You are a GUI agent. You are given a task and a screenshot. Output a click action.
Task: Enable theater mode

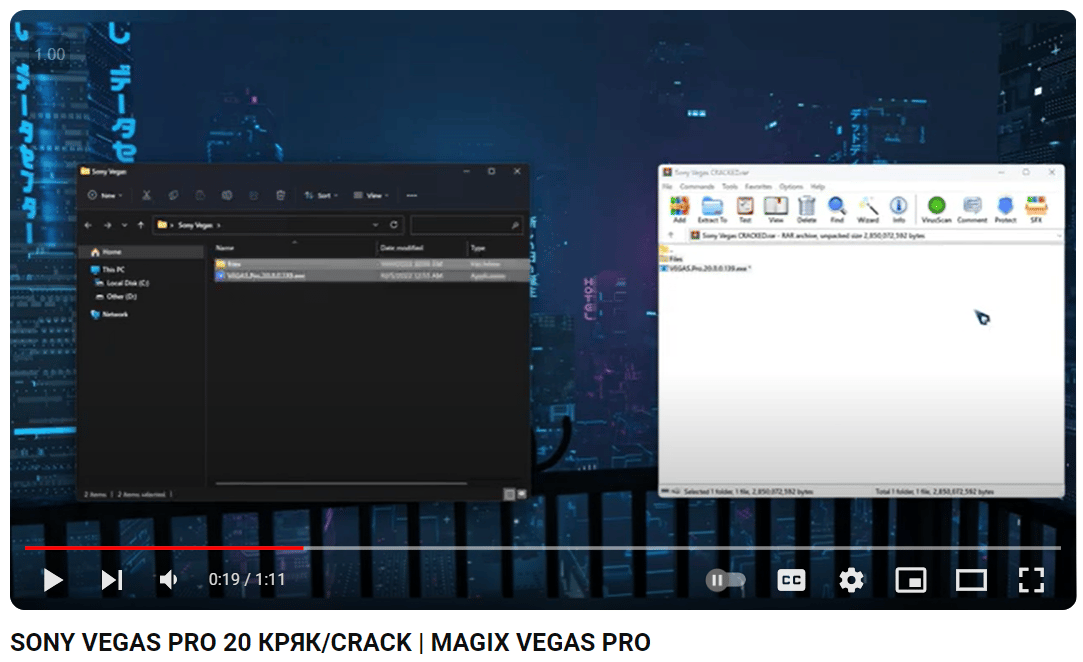point(970,580)
